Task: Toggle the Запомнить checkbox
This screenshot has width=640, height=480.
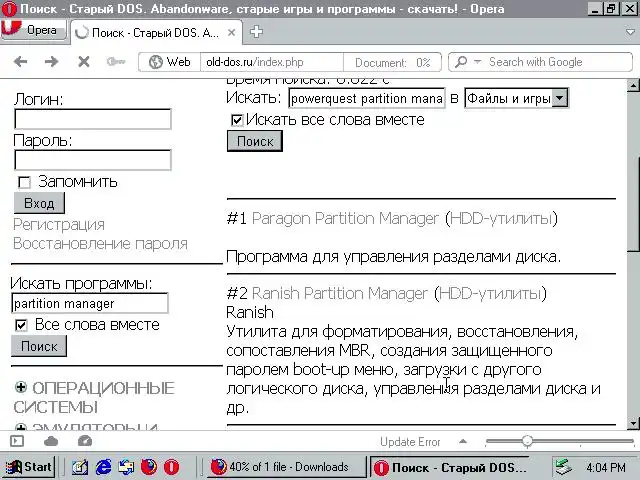Action: click(24, 182)
